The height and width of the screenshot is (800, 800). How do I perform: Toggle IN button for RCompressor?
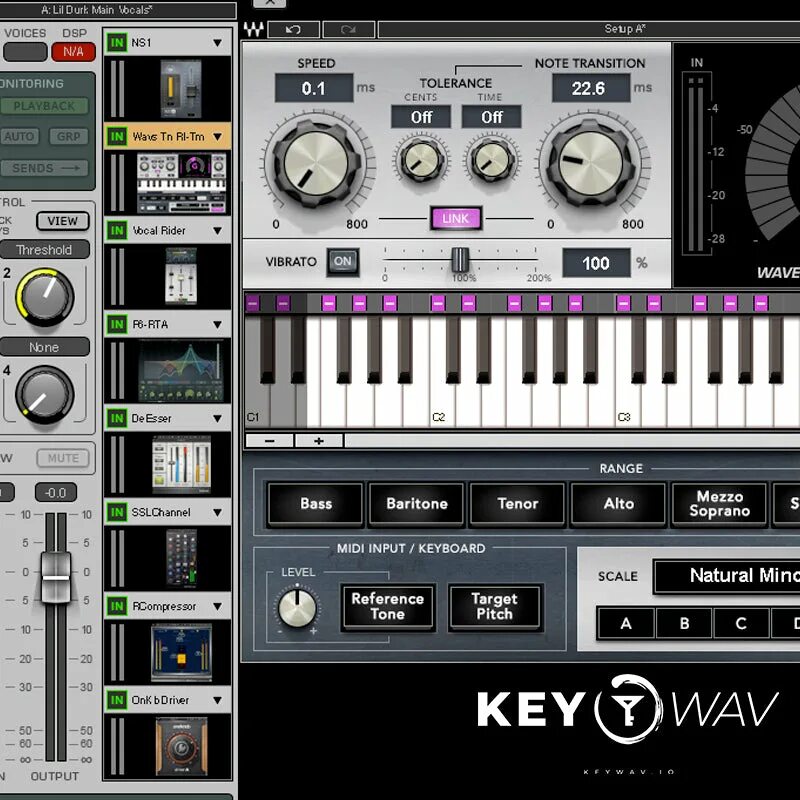(x=117, y=606)
